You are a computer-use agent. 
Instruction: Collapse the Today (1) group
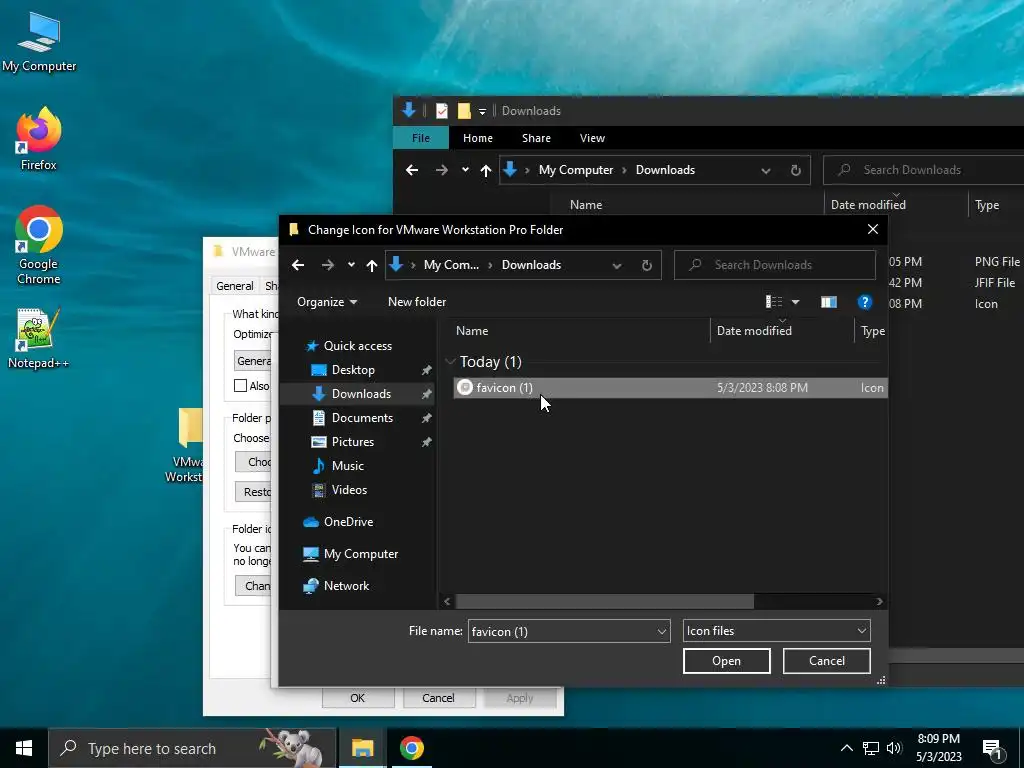click(x=450, y=362)
